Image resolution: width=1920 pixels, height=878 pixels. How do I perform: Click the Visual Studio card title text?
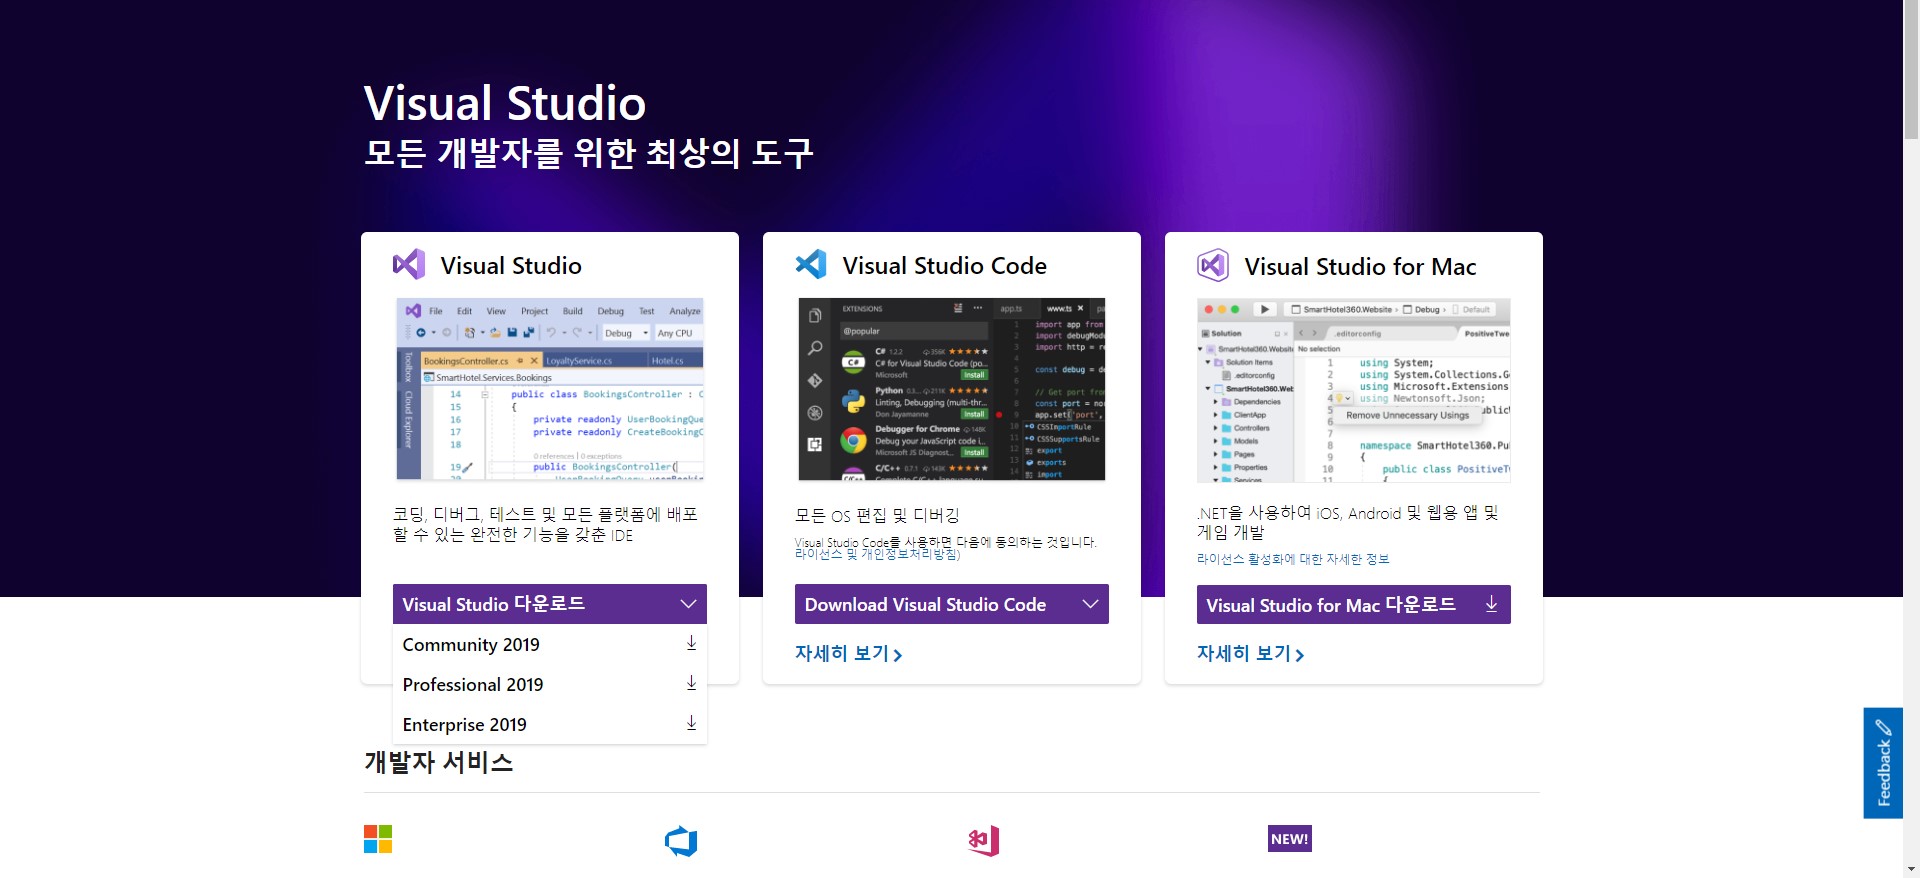[x=511, y=265]
